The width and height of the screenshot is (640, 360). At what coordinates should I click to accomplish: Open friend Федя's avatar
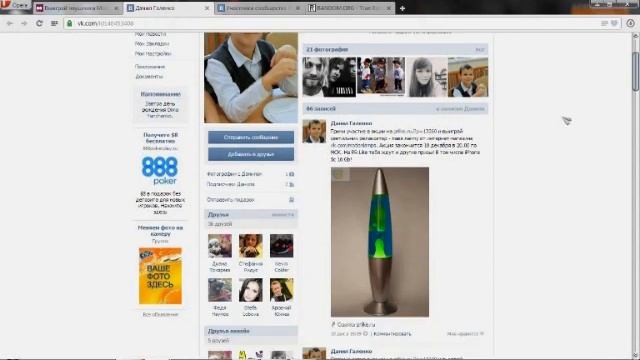click(x=220, y=290)
